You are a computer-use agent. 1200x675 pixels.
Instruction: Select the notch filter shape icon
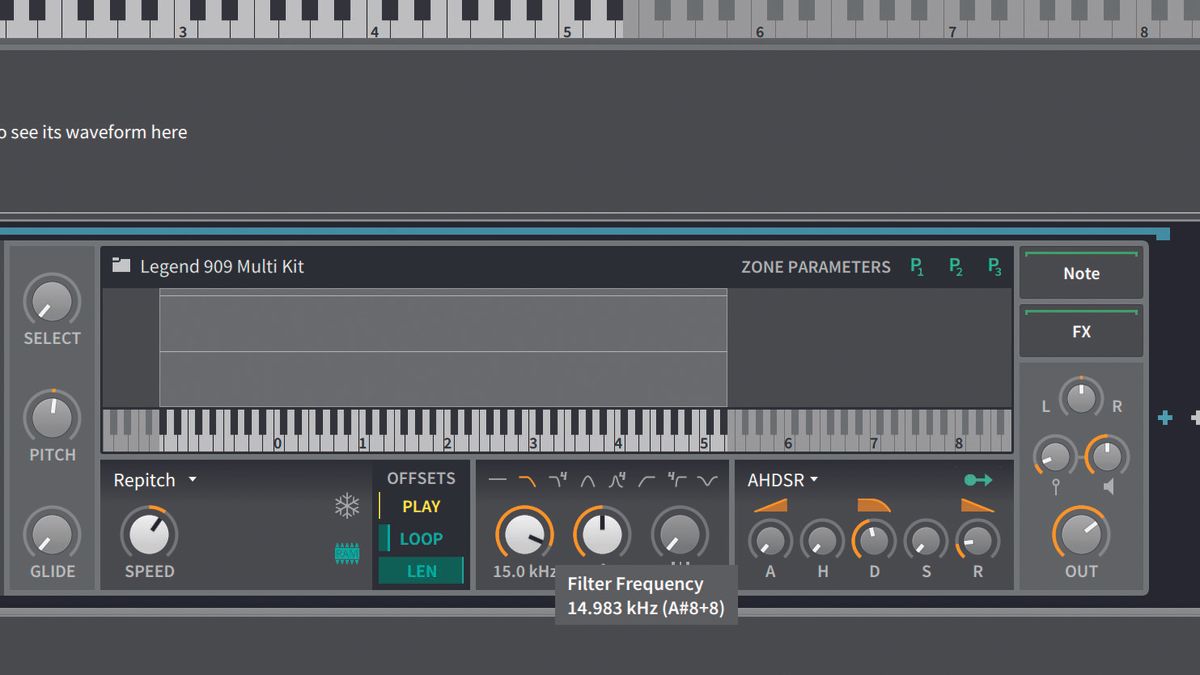pos(707,479)
